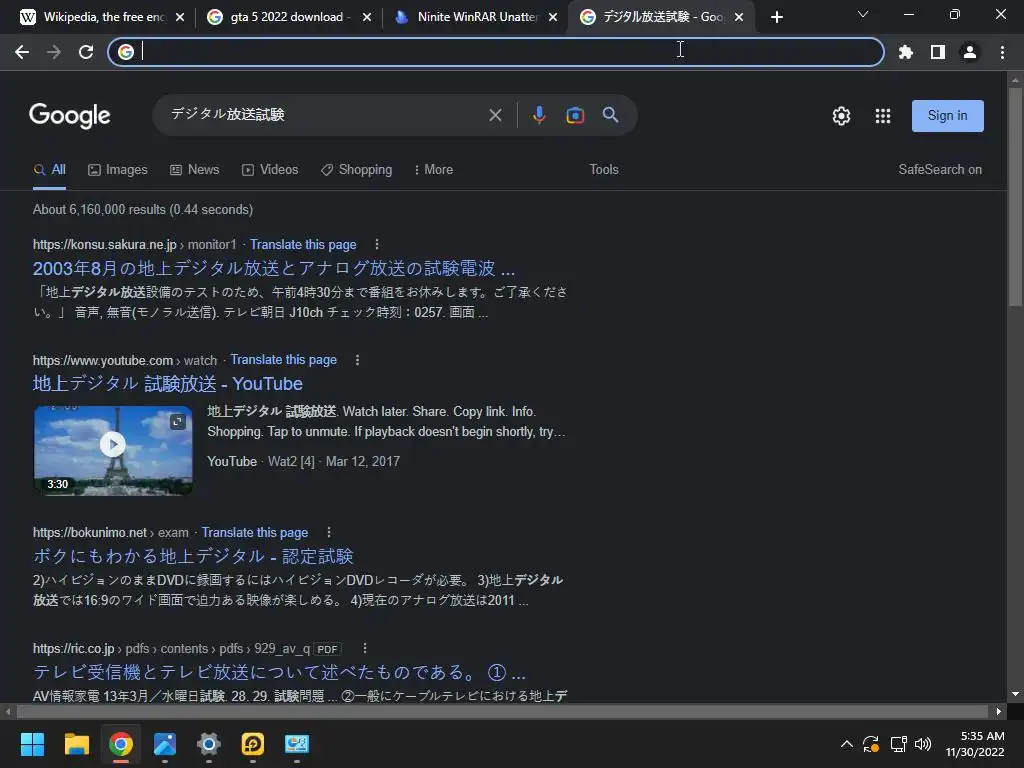The height and width of the screenshot is (768, 1024).
Task: Go back to the previous page
Action: coord(22,52)
